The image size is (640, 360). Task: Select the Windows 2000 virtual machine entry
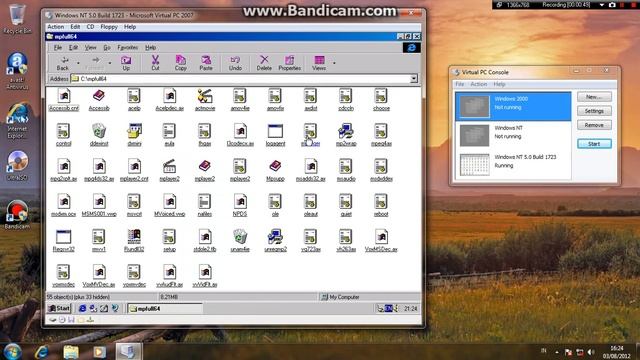[x=513, y=106]
